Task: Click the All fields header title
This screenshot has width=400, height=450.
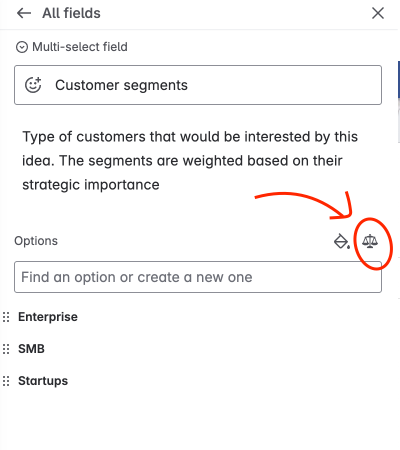Action: pyautogui.click(x=71, y=13)
